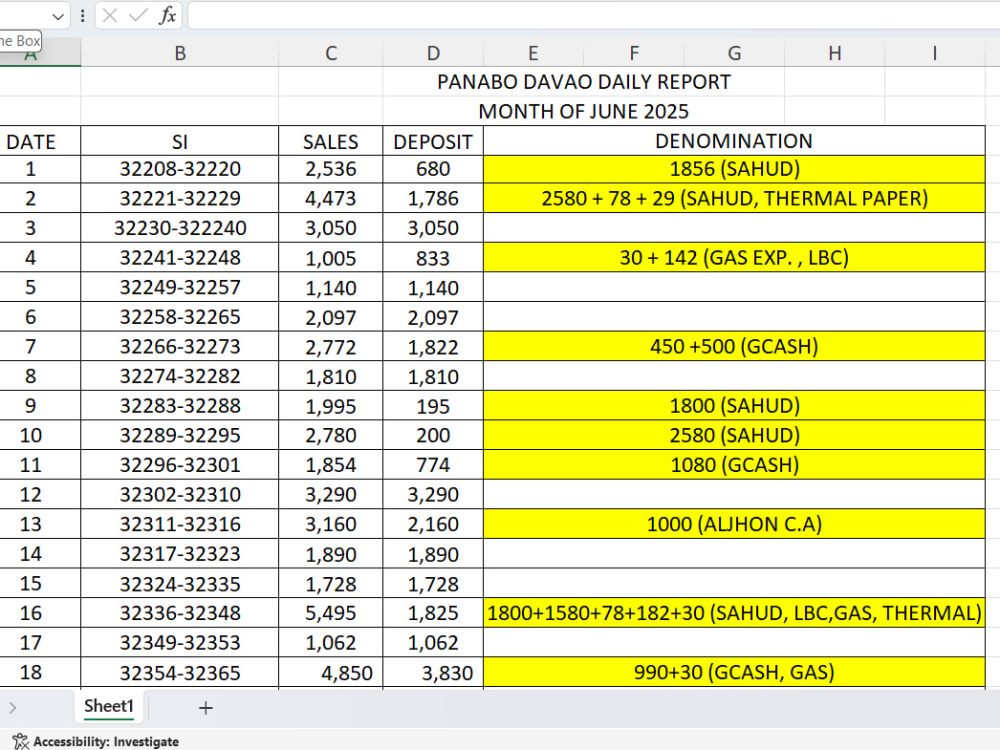The height and width of the screenshot is (750, 1000).
Task: Select column F header
Action: pos(634,53)
